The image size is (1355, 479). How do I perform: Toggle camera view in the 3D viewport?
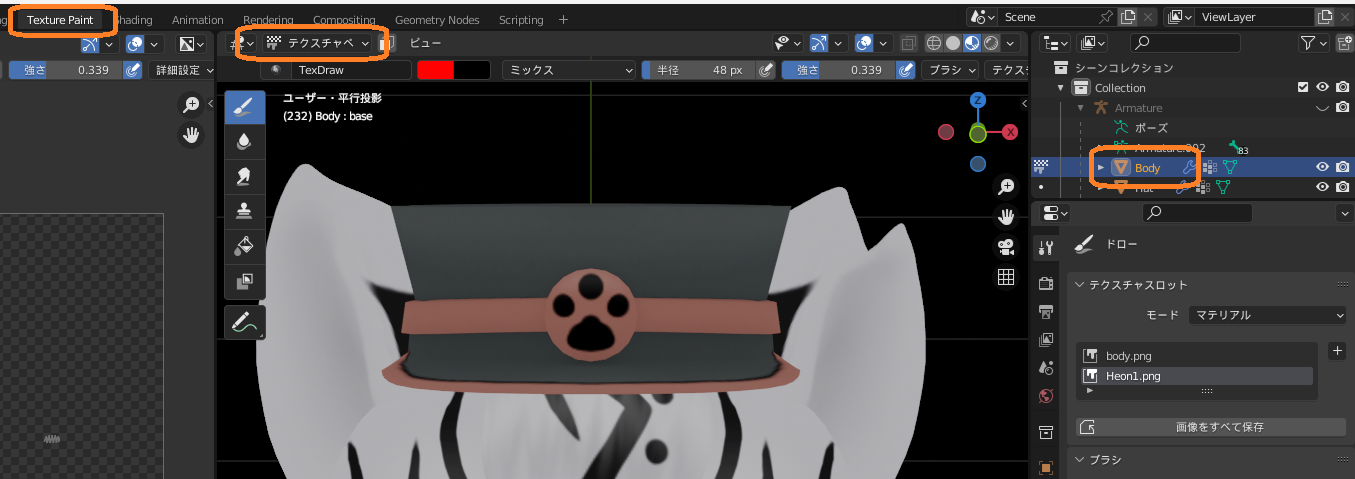pyautogui.click(x=1006, y=247)
